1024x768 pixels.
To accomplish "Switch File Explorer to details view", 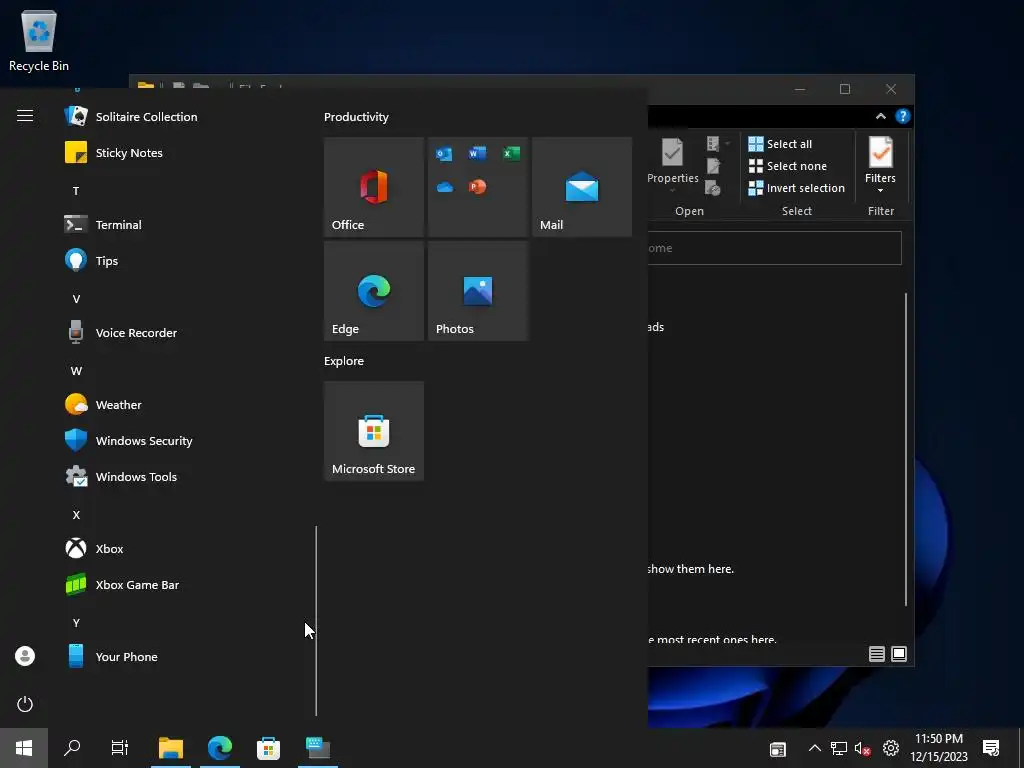I will pos(876,654).
